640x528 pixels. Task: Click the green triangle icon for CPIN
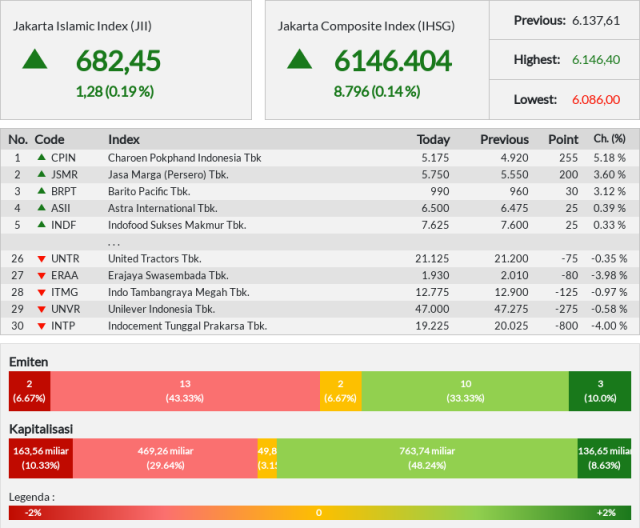point(41,158)
